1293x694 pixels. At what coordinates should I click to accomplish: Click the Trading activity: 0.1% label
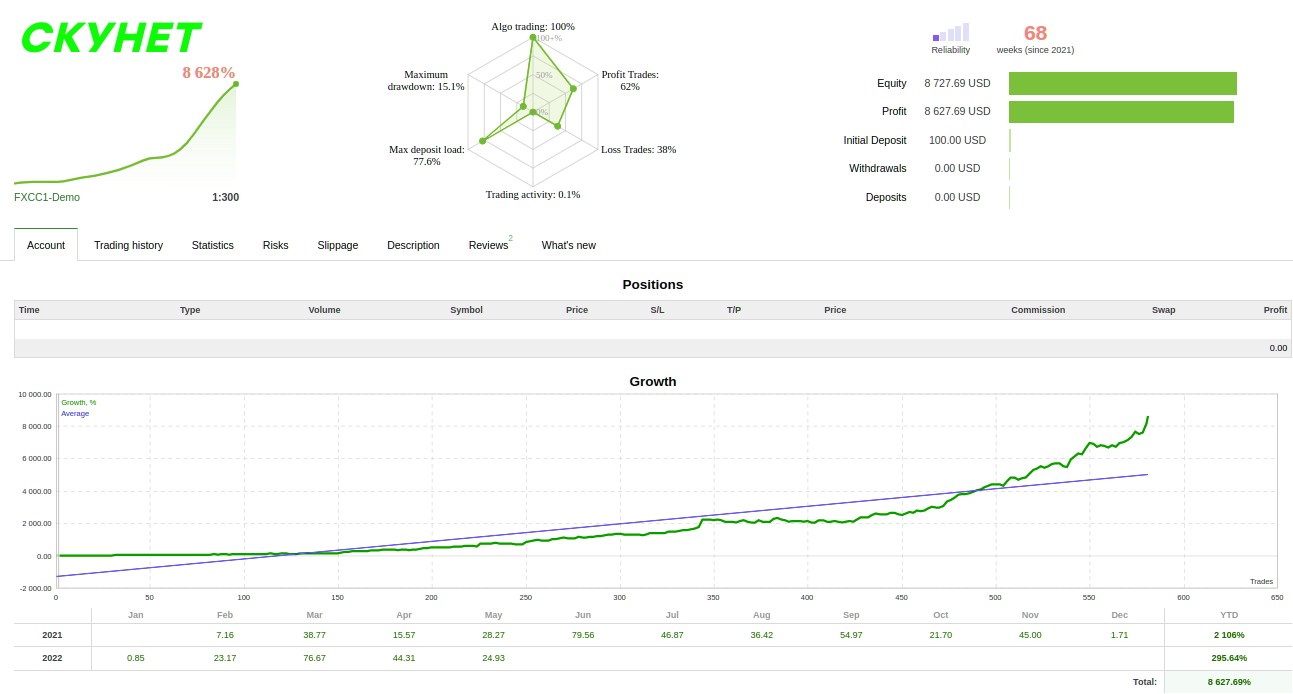click(533, 194)
